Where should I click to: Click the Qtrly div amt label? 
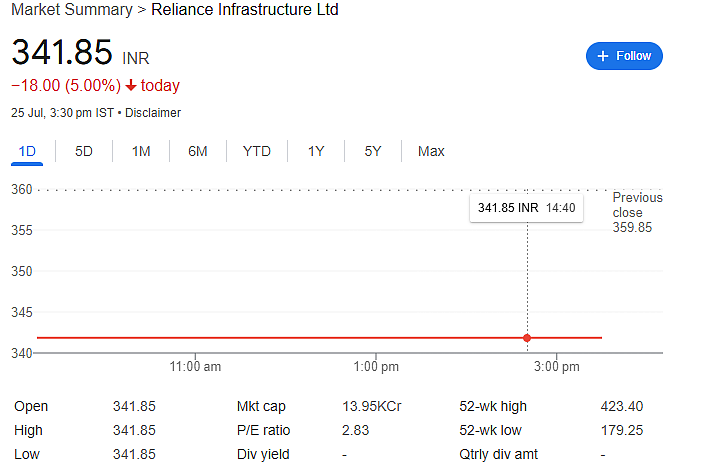[x=499, y=455]
